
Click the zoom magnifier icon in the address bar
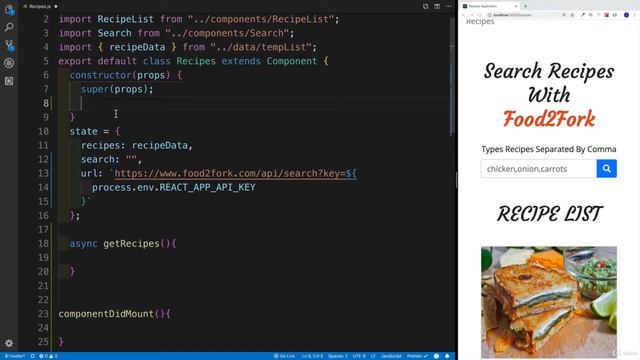pyautogui.click(x=564, y=15)
